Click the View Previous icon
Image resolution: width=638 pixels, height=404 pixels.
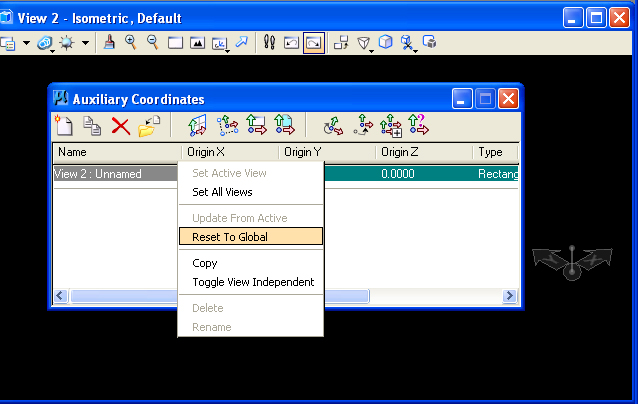[x=291, y=43]
